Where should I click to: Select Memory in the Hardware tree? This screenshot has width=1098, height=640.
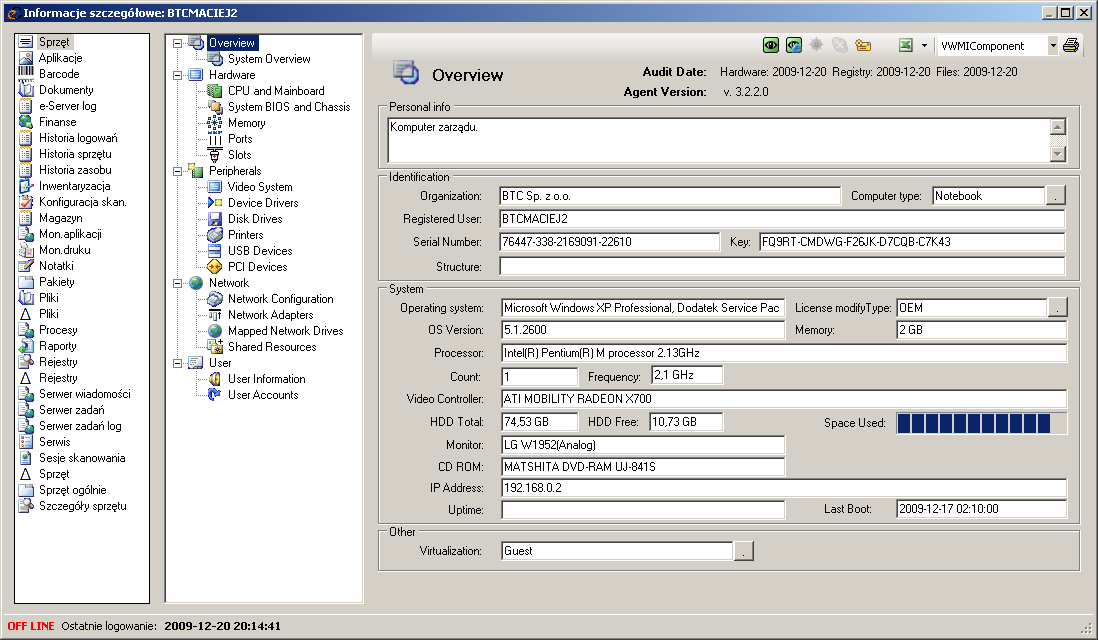[246, 123]
